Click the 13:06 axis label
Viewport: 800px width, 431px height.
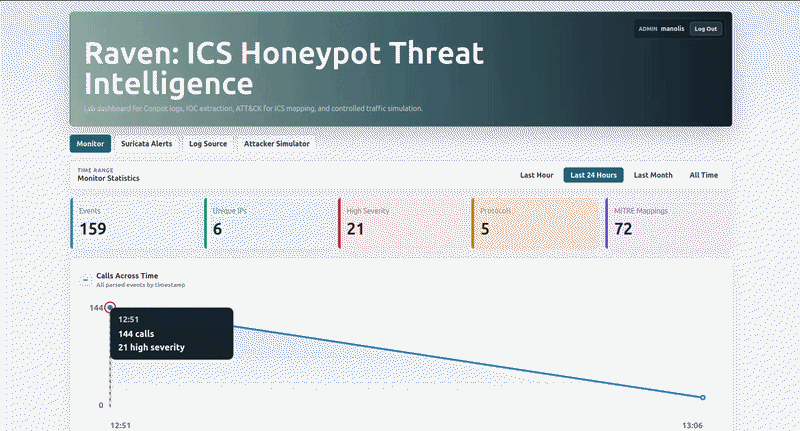click(x=692, y=425)
